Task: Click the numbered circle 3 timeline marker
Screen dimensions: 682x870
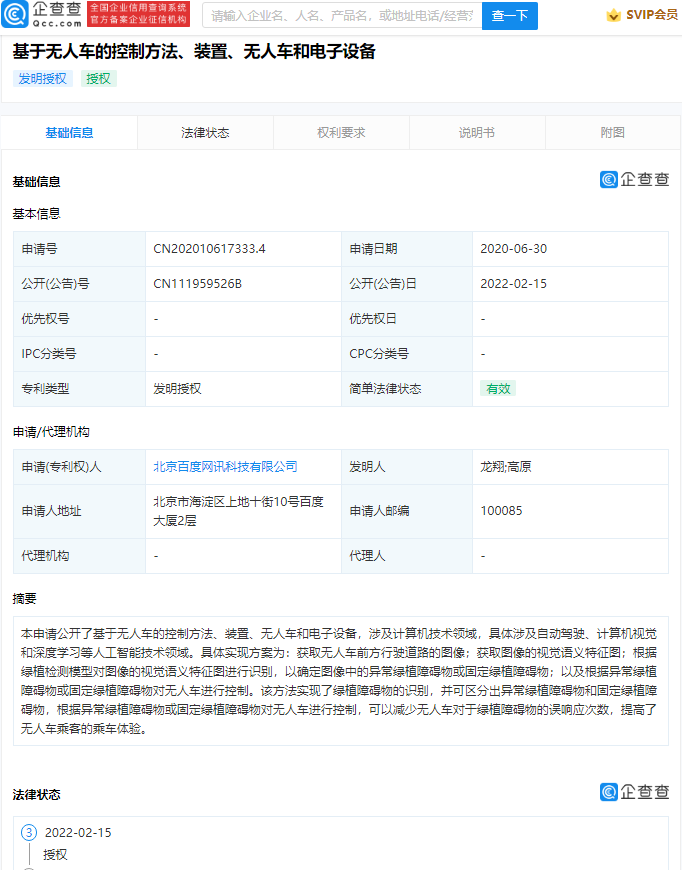Action: [29, 832]
